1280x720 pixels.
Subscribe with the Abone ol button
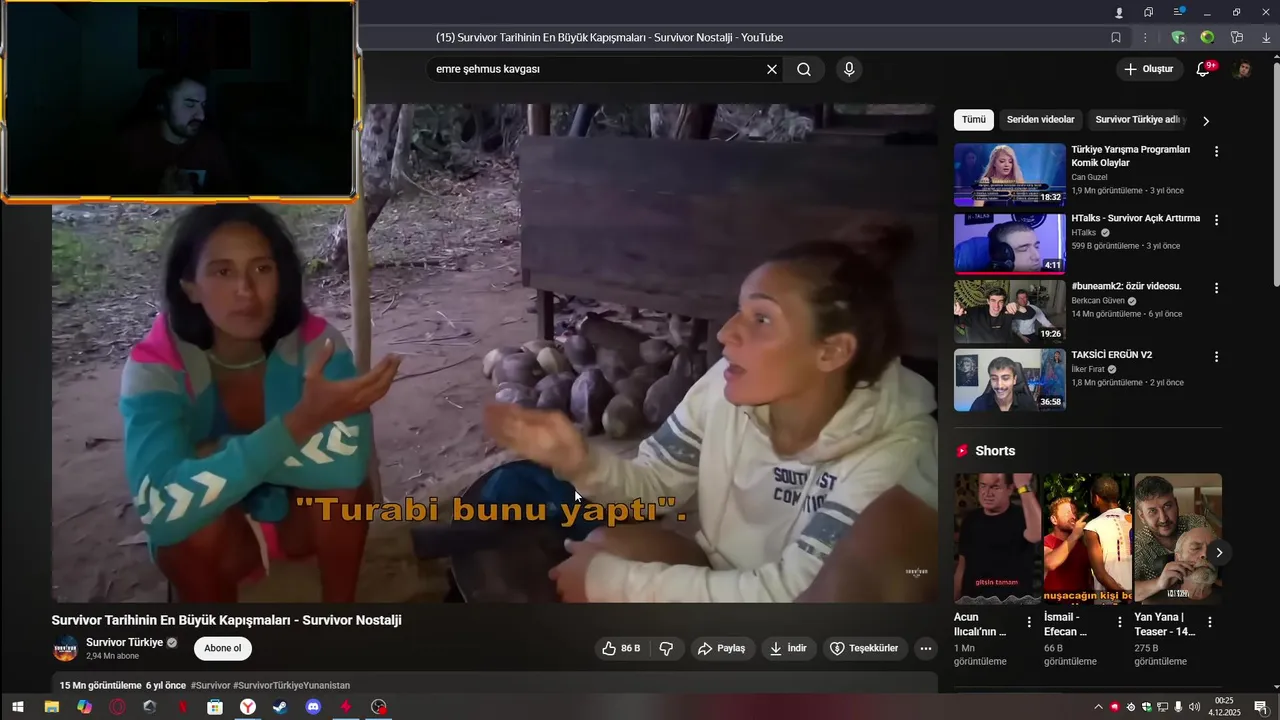click(223, 648)
